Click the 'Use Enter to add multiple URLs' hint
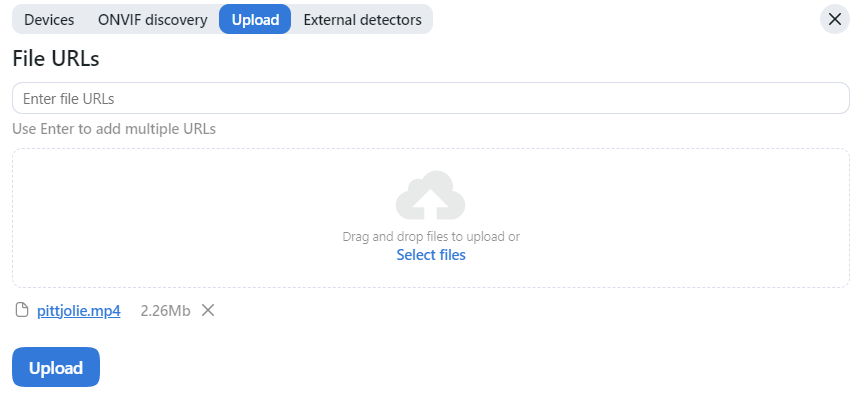The width and height of the screenshot is (864, 413). 114,129
